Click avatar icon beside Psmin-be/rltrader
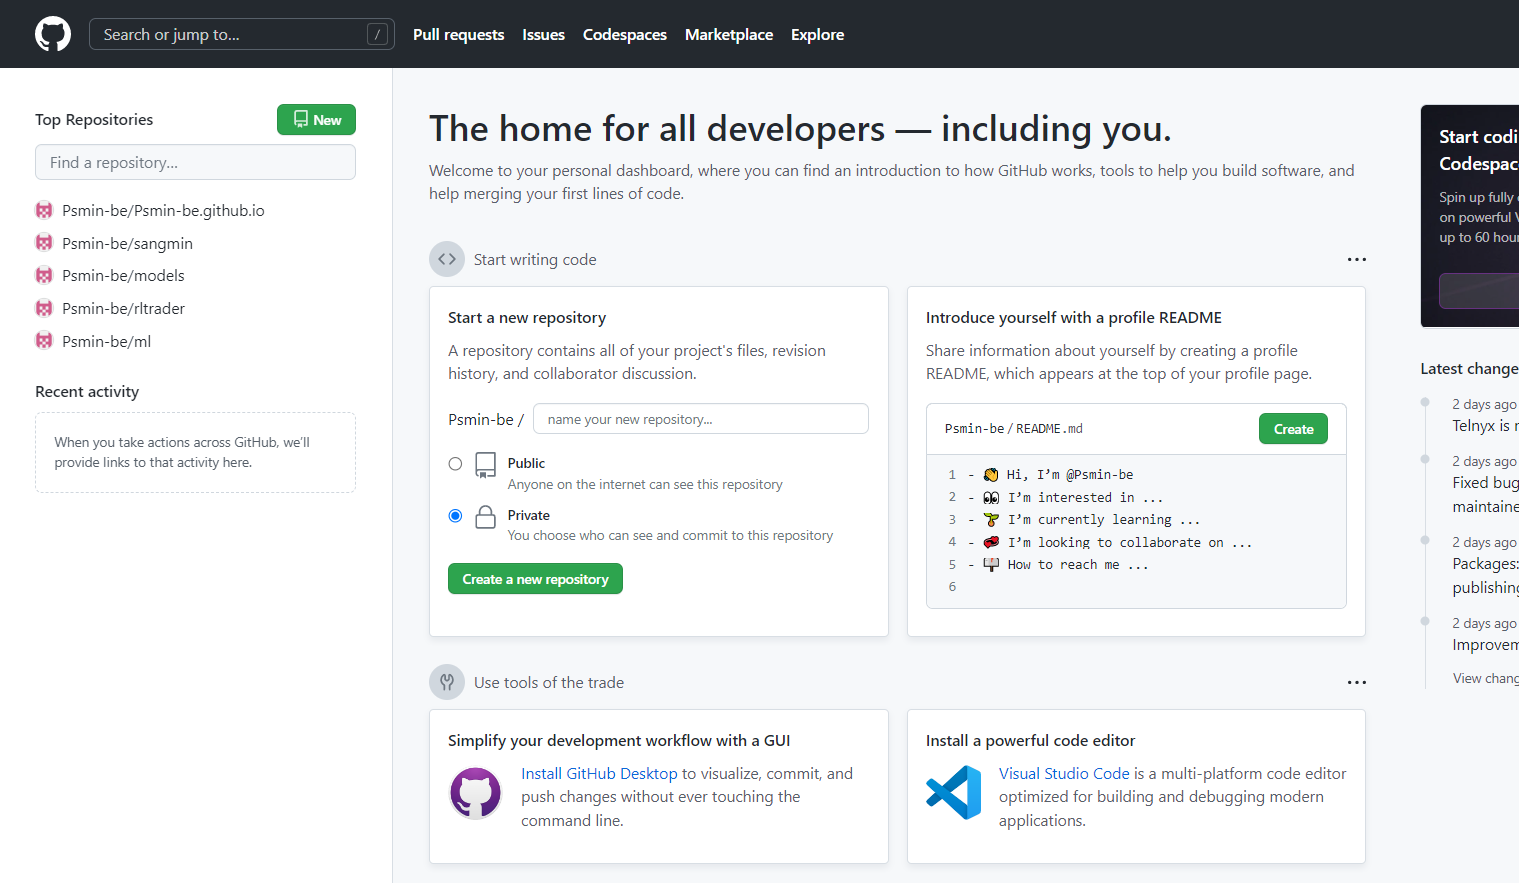 point(44,308)
